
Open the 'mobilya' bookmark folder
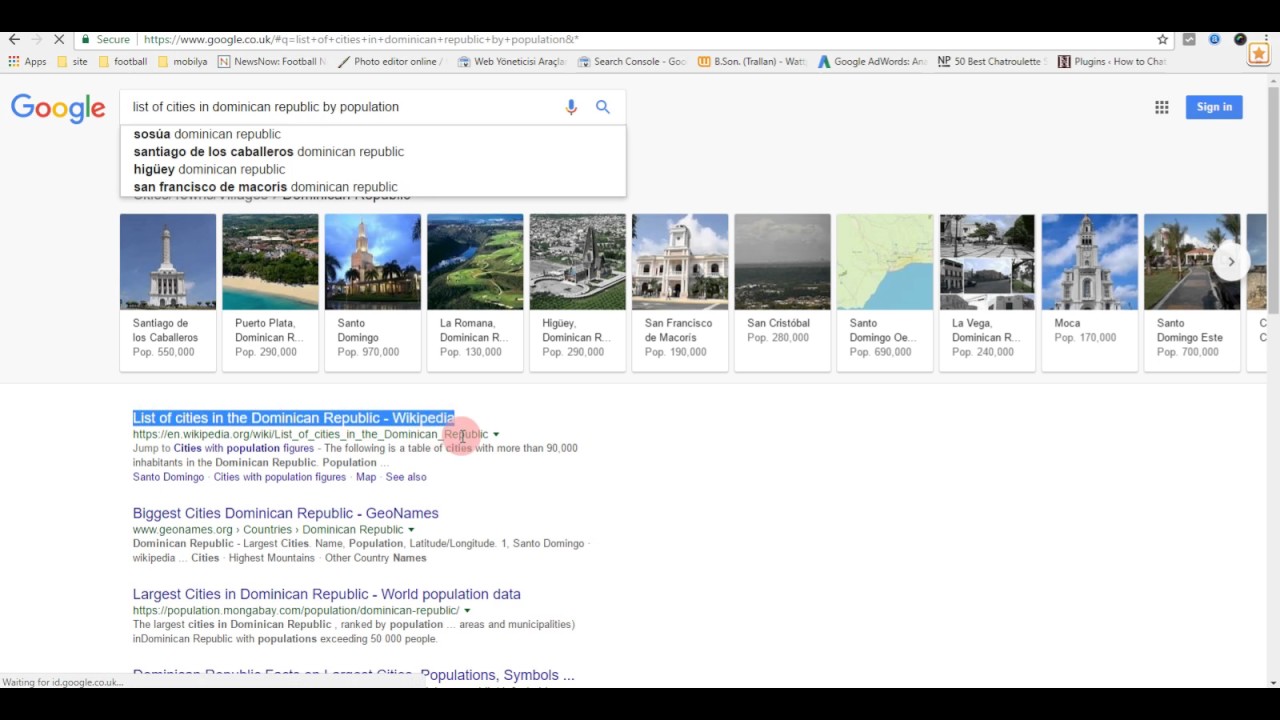tap(182, 62)
